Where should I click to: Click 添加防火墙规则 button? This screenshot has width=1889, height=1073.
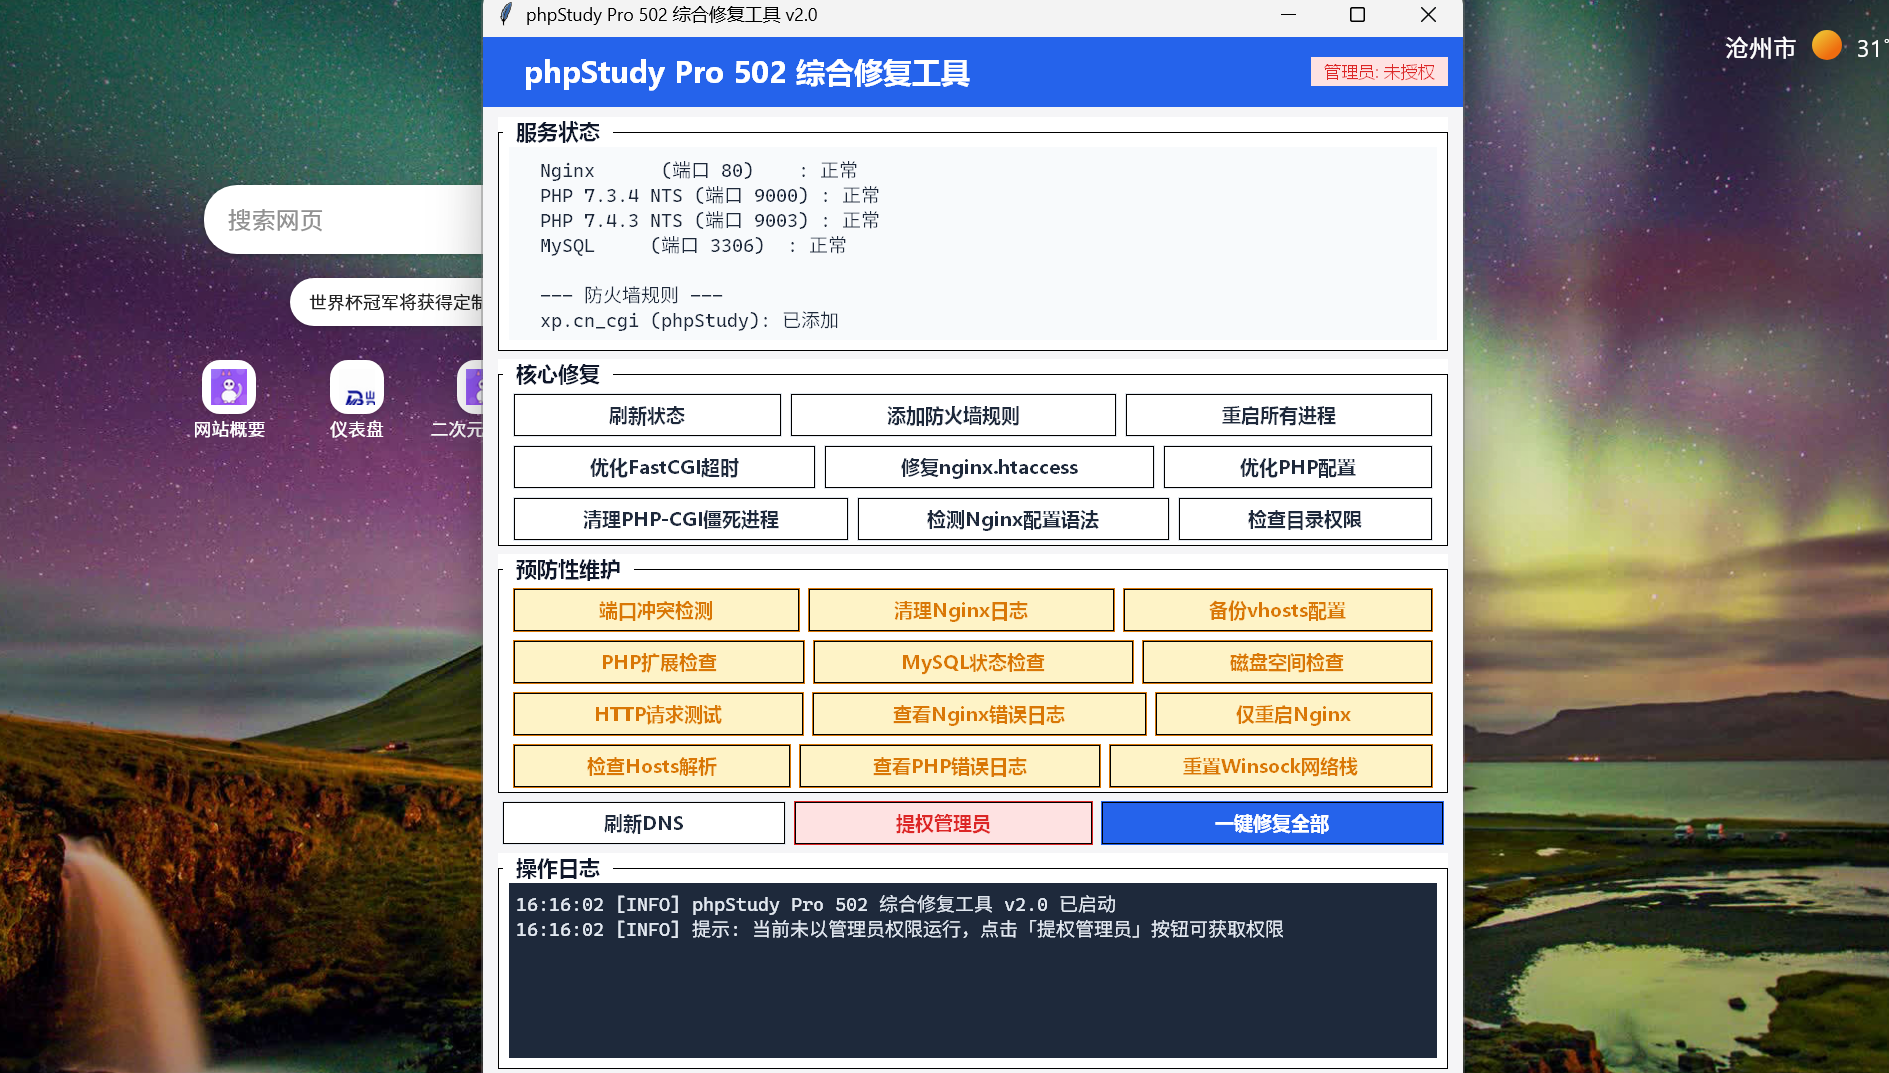(953, 415)
